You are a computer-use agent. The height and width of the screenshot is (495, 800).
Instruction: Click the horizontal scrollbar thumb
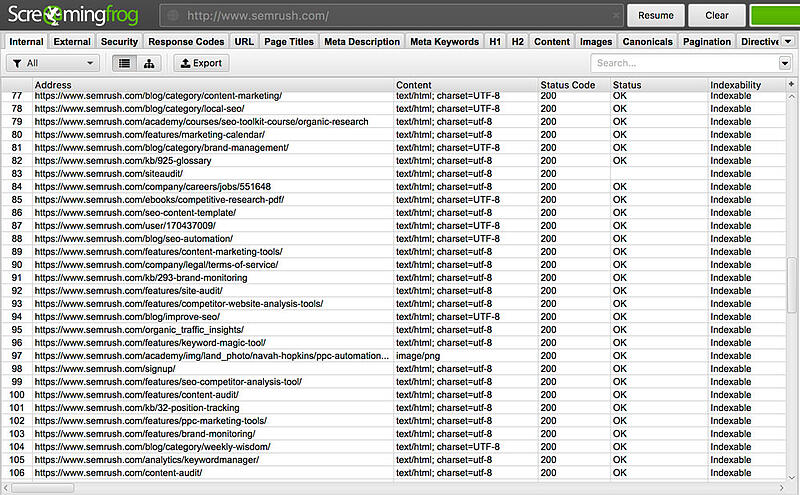point(43,488)
